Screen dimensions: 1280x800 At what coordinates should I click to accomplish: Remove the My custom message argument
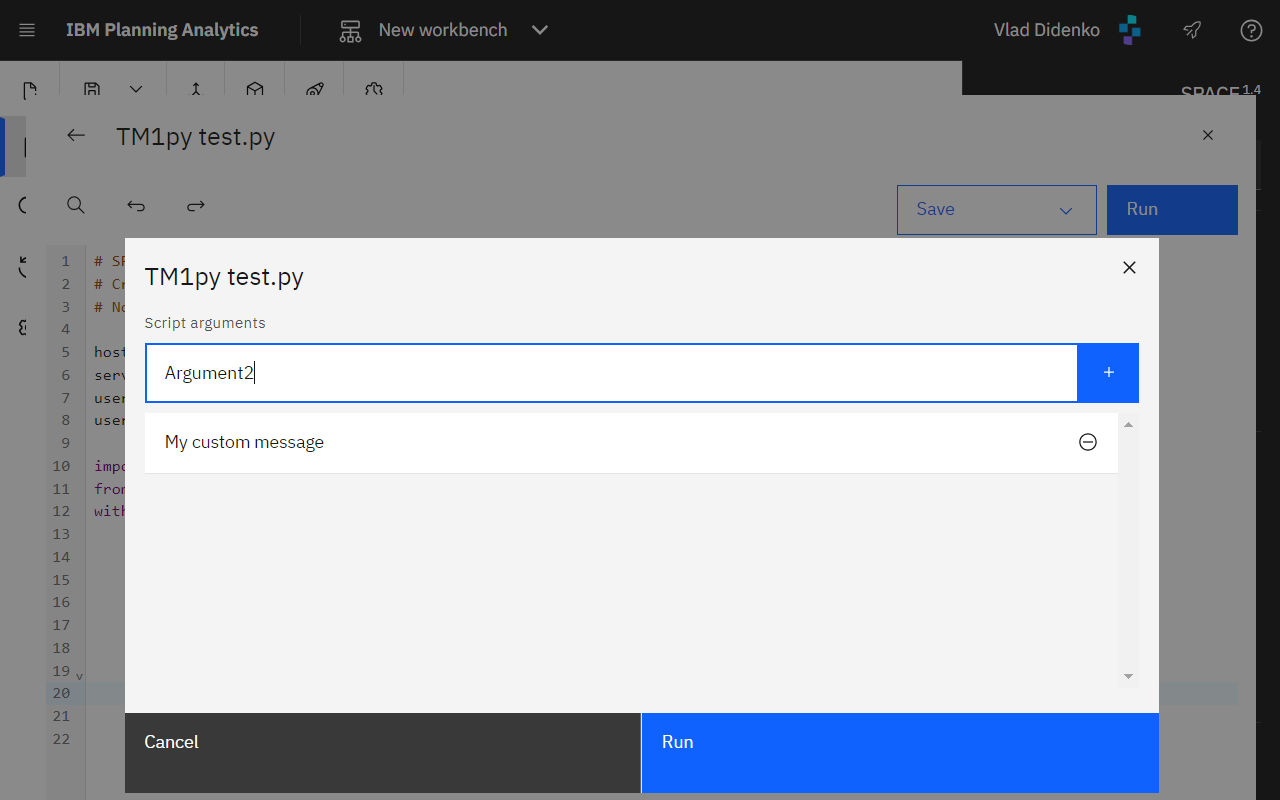coord(1088,442)
